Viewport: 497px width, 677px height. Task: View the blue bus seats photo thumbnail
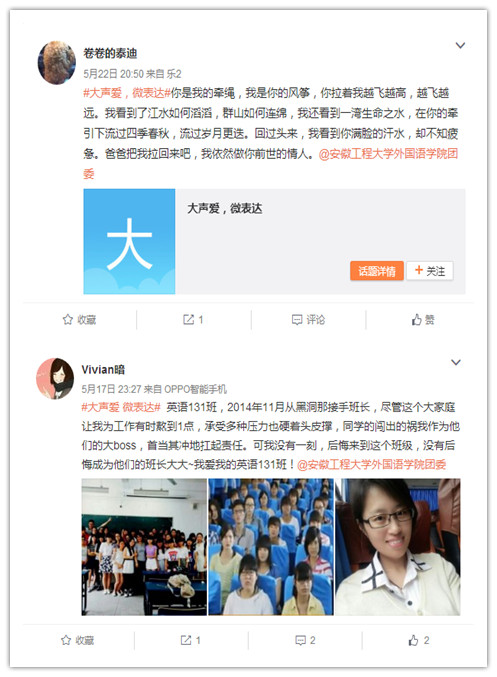tap(271, 547)
